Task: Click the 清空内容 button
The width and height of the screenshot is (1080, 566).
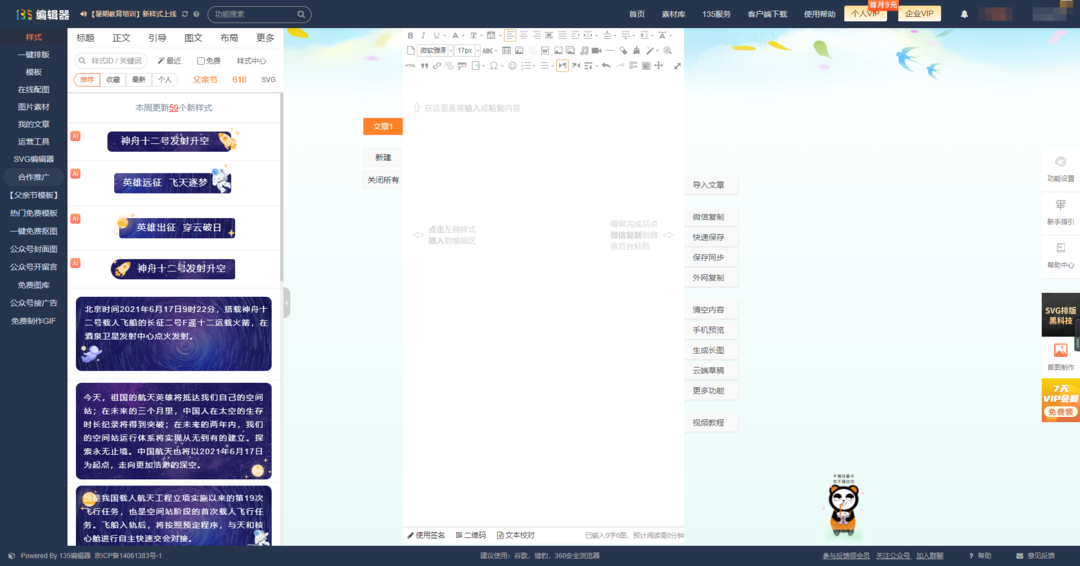Action: 708,310
